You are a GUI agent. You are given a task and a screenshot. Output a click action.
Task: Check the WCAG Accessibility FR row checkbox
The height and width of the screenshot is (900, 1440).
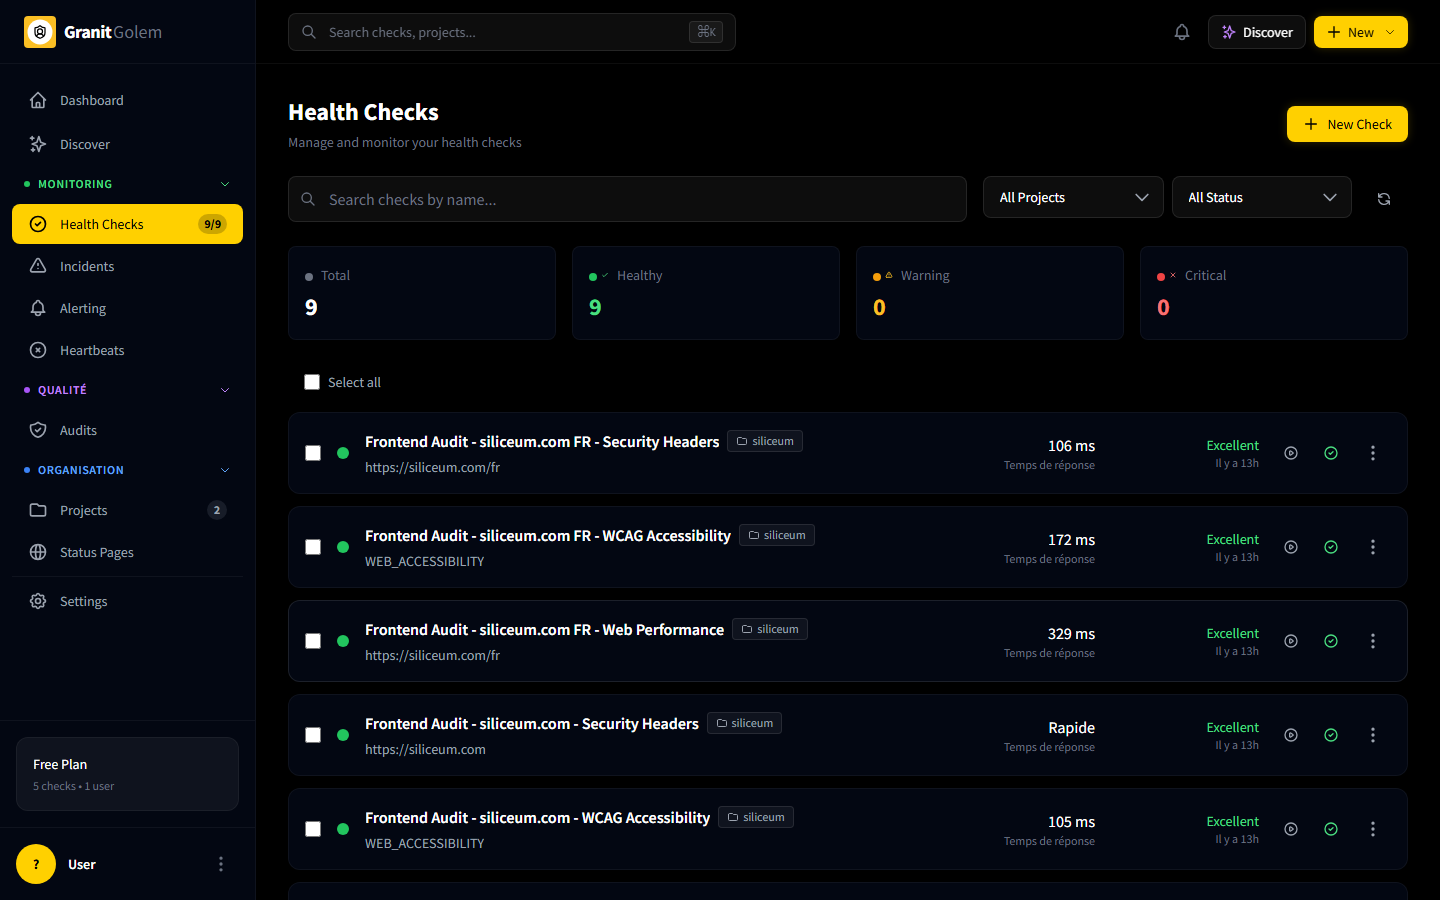pos(313,547)
